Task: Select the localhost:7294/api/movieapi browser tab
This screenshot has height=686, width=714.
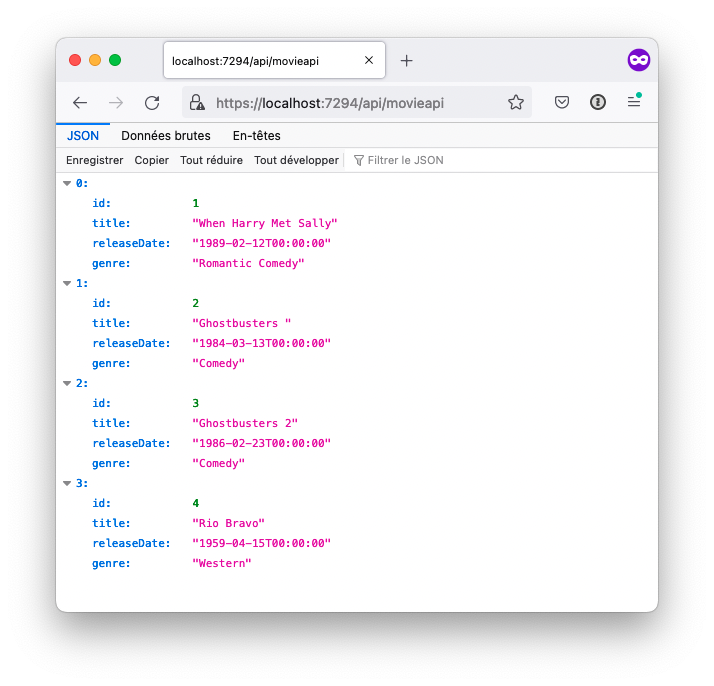Action: [x=274, y=61]
